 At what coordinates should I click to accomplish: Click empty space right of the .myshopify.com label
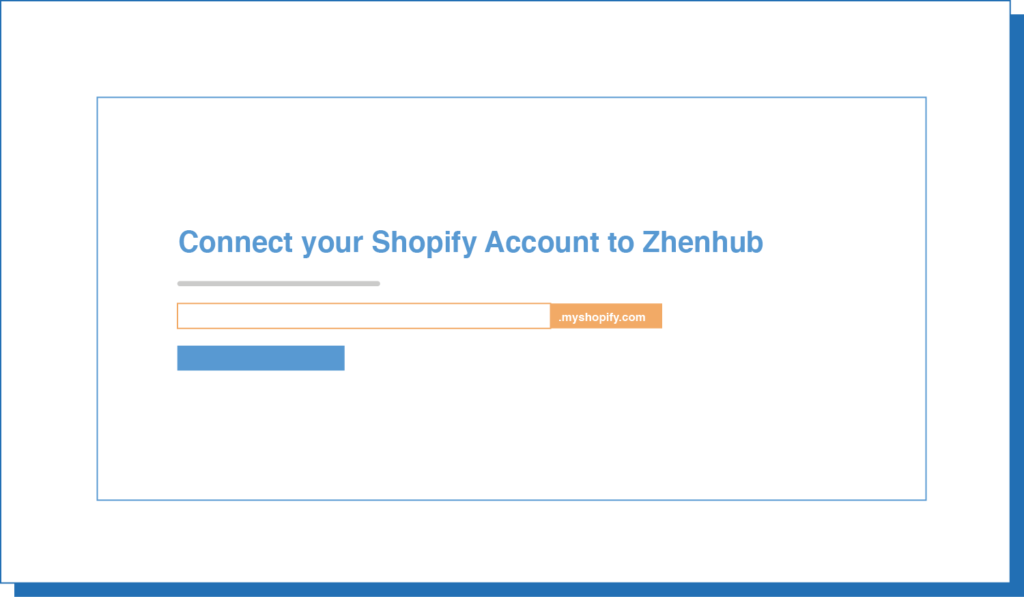(x=793, y=316)
